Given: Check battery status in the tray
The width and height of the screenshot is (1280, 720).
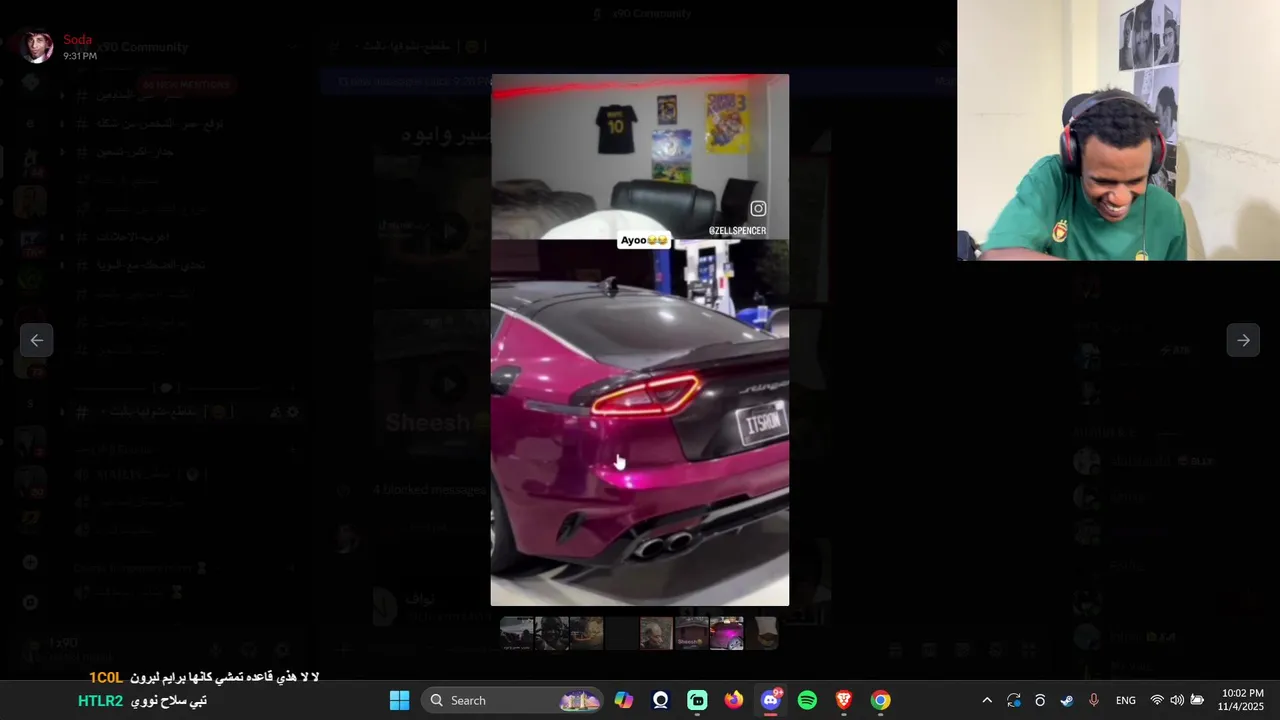Looking at the screenshot, I should (1197, 700).
